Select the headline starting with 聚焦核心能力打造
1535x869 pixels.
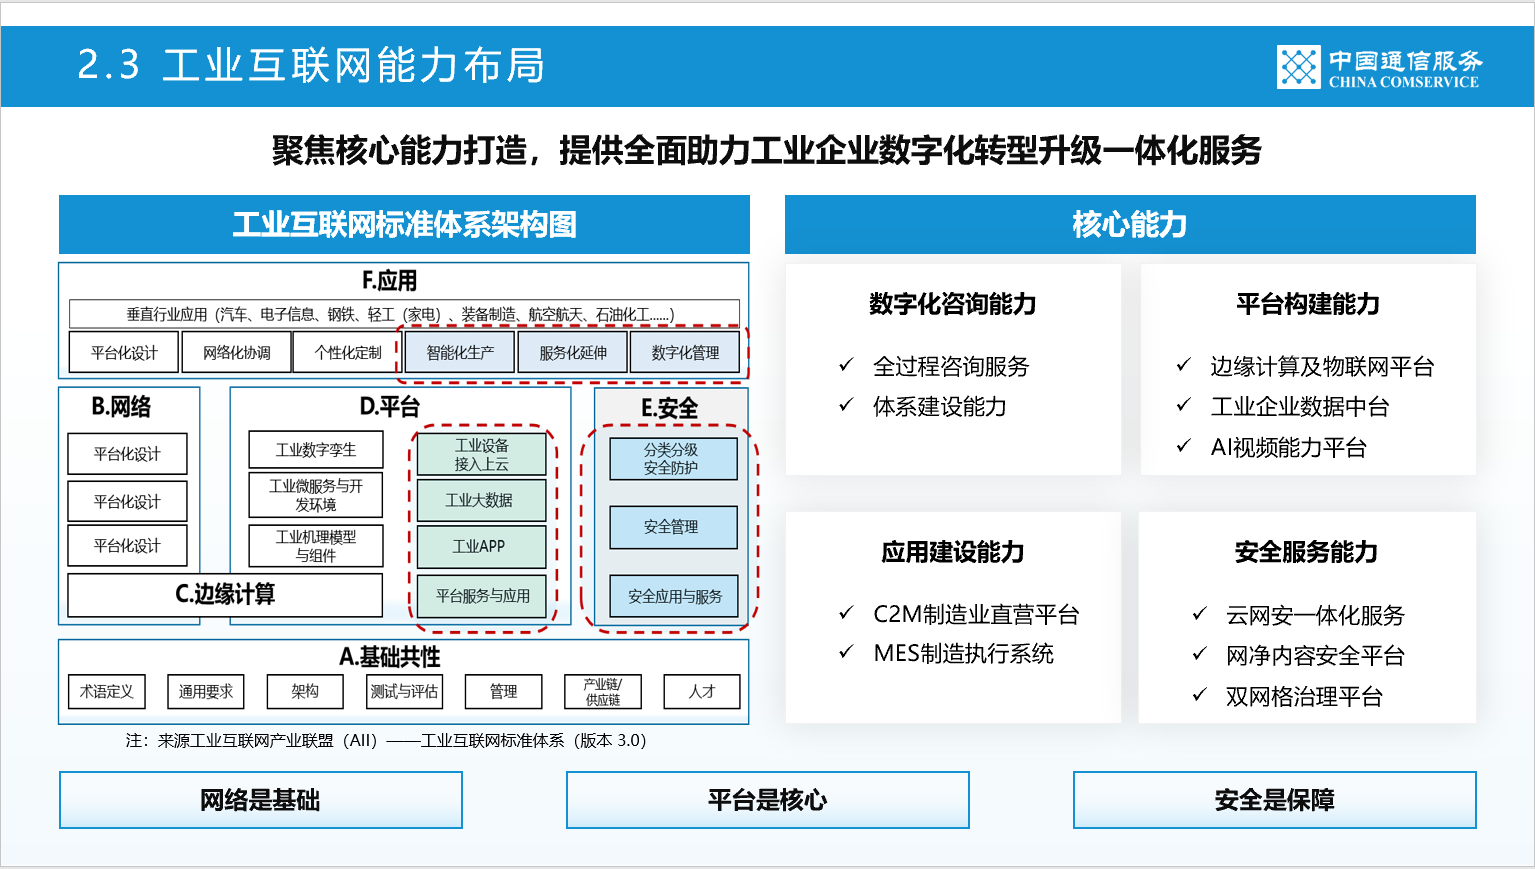pyautogui.click(x=766, y=150)
